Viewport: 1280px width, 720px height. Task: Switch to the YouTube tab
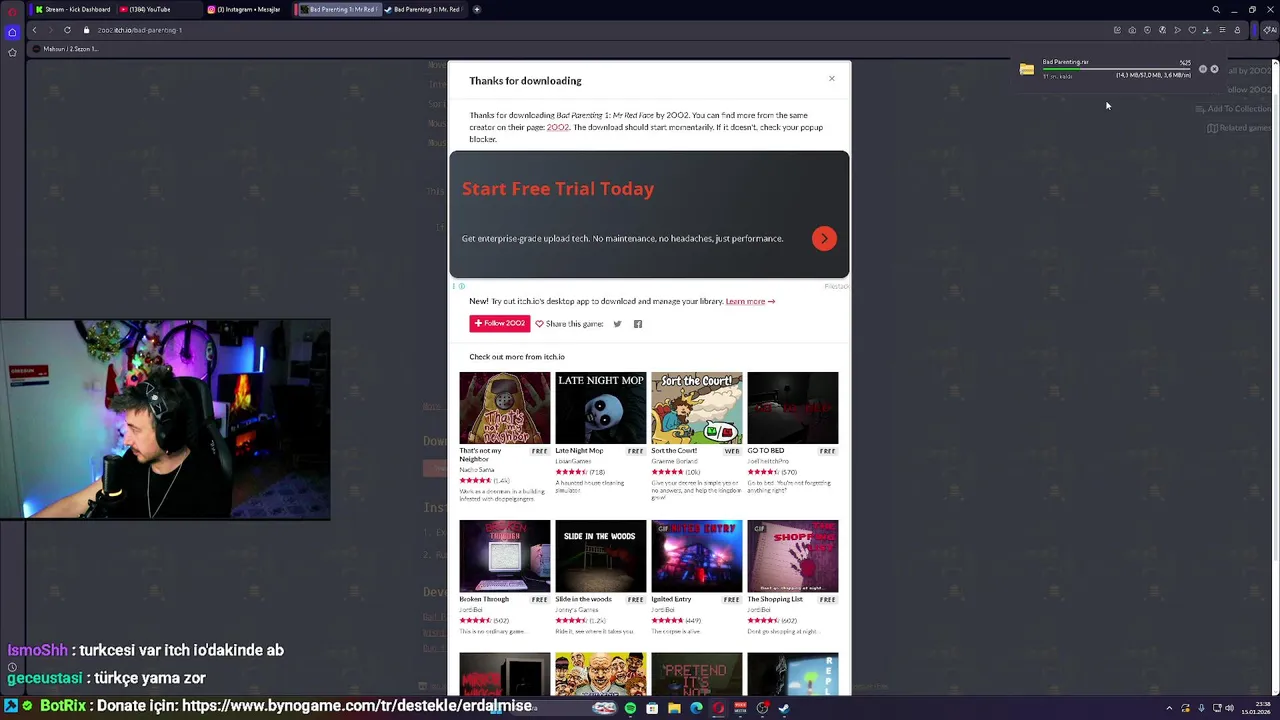point(158,9)
